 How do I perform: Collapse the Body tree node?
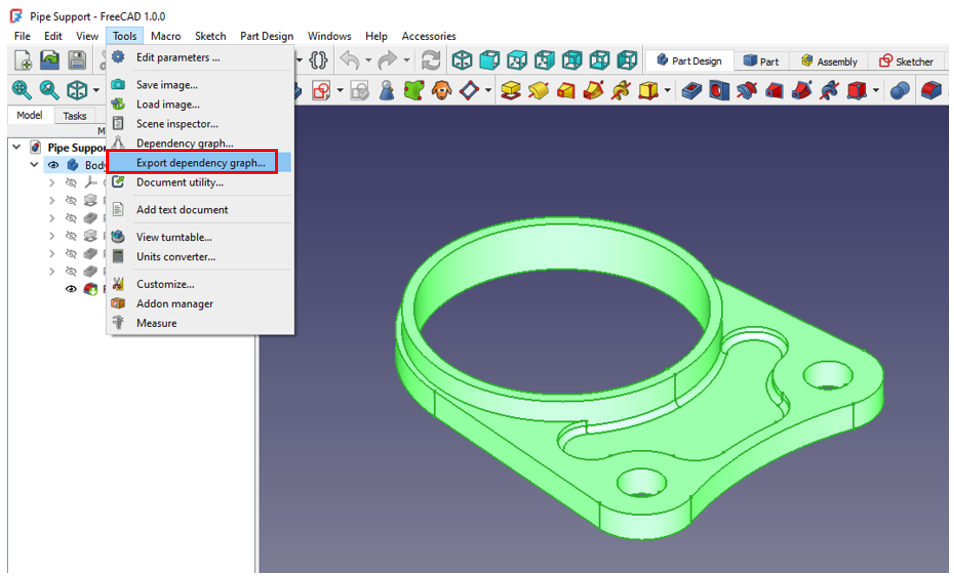[34, 165]
